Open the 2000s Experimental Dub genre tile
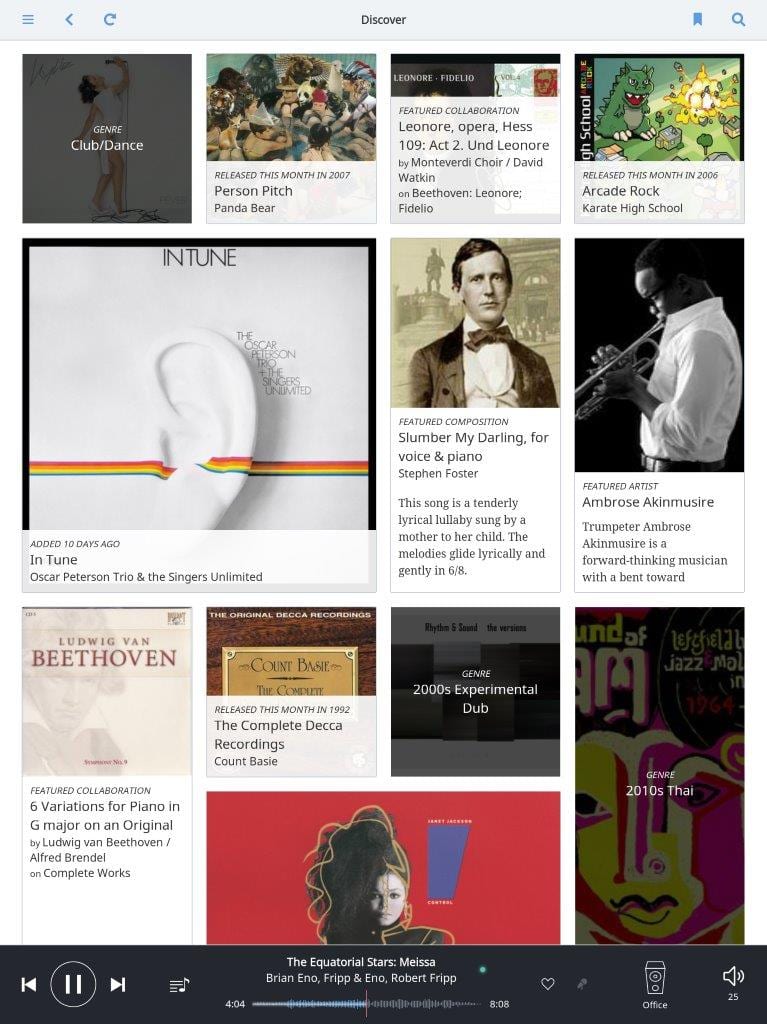Viewport: 767px width, 1024px height. tap(475, 692)
